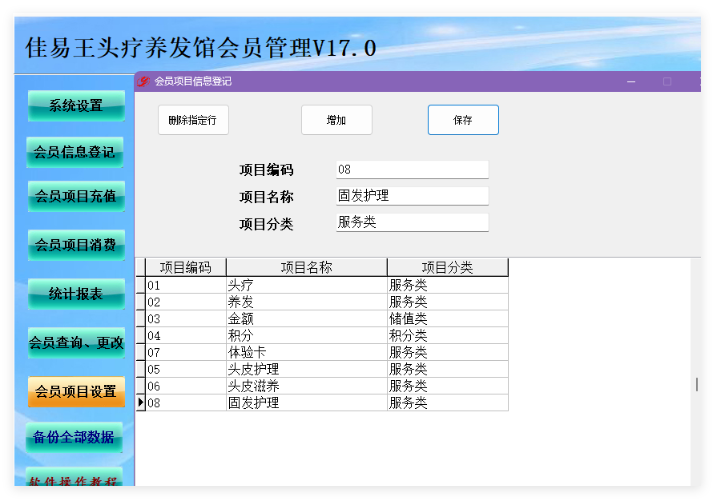Minimize the 会员项目信息登记 window
Image resolution: width=714 pixels, height=499 pixels.
[631, 81]
